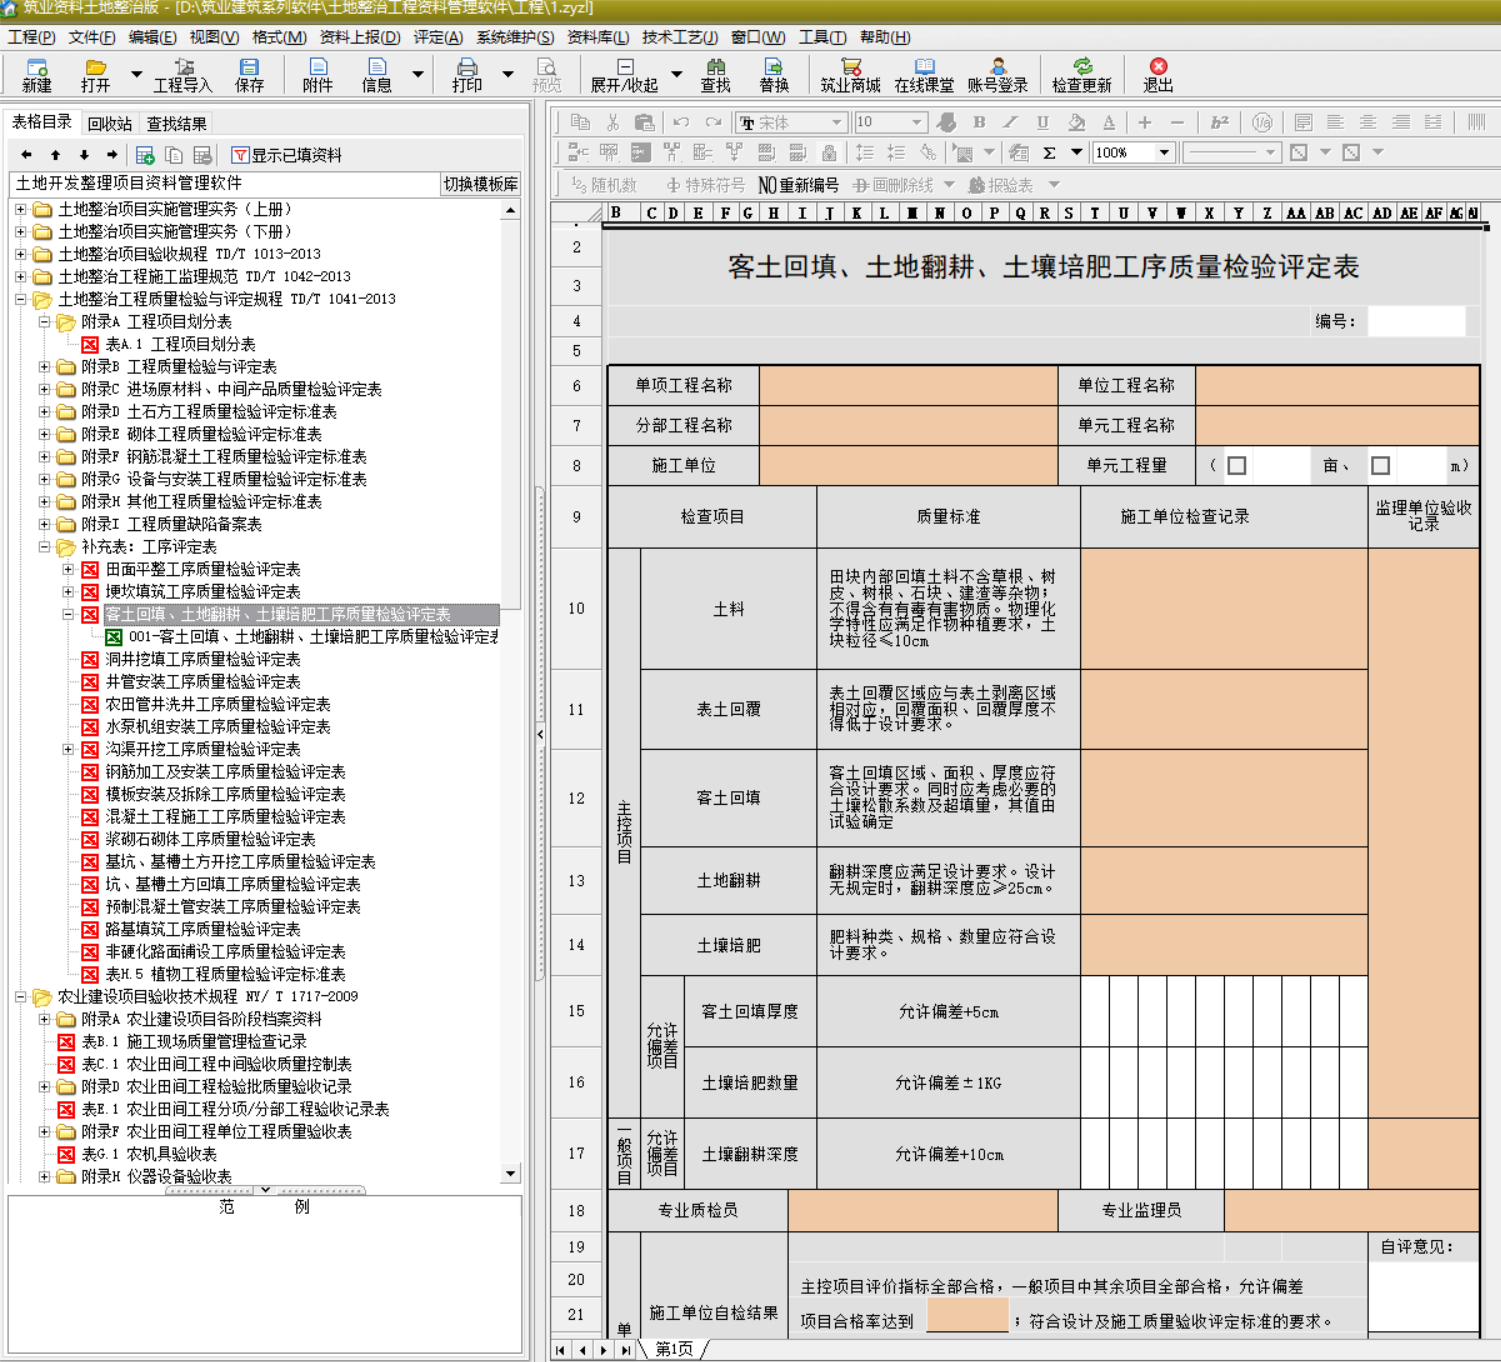
Task: Click the fill color paint bucket icon
Action: [1076, 122]
